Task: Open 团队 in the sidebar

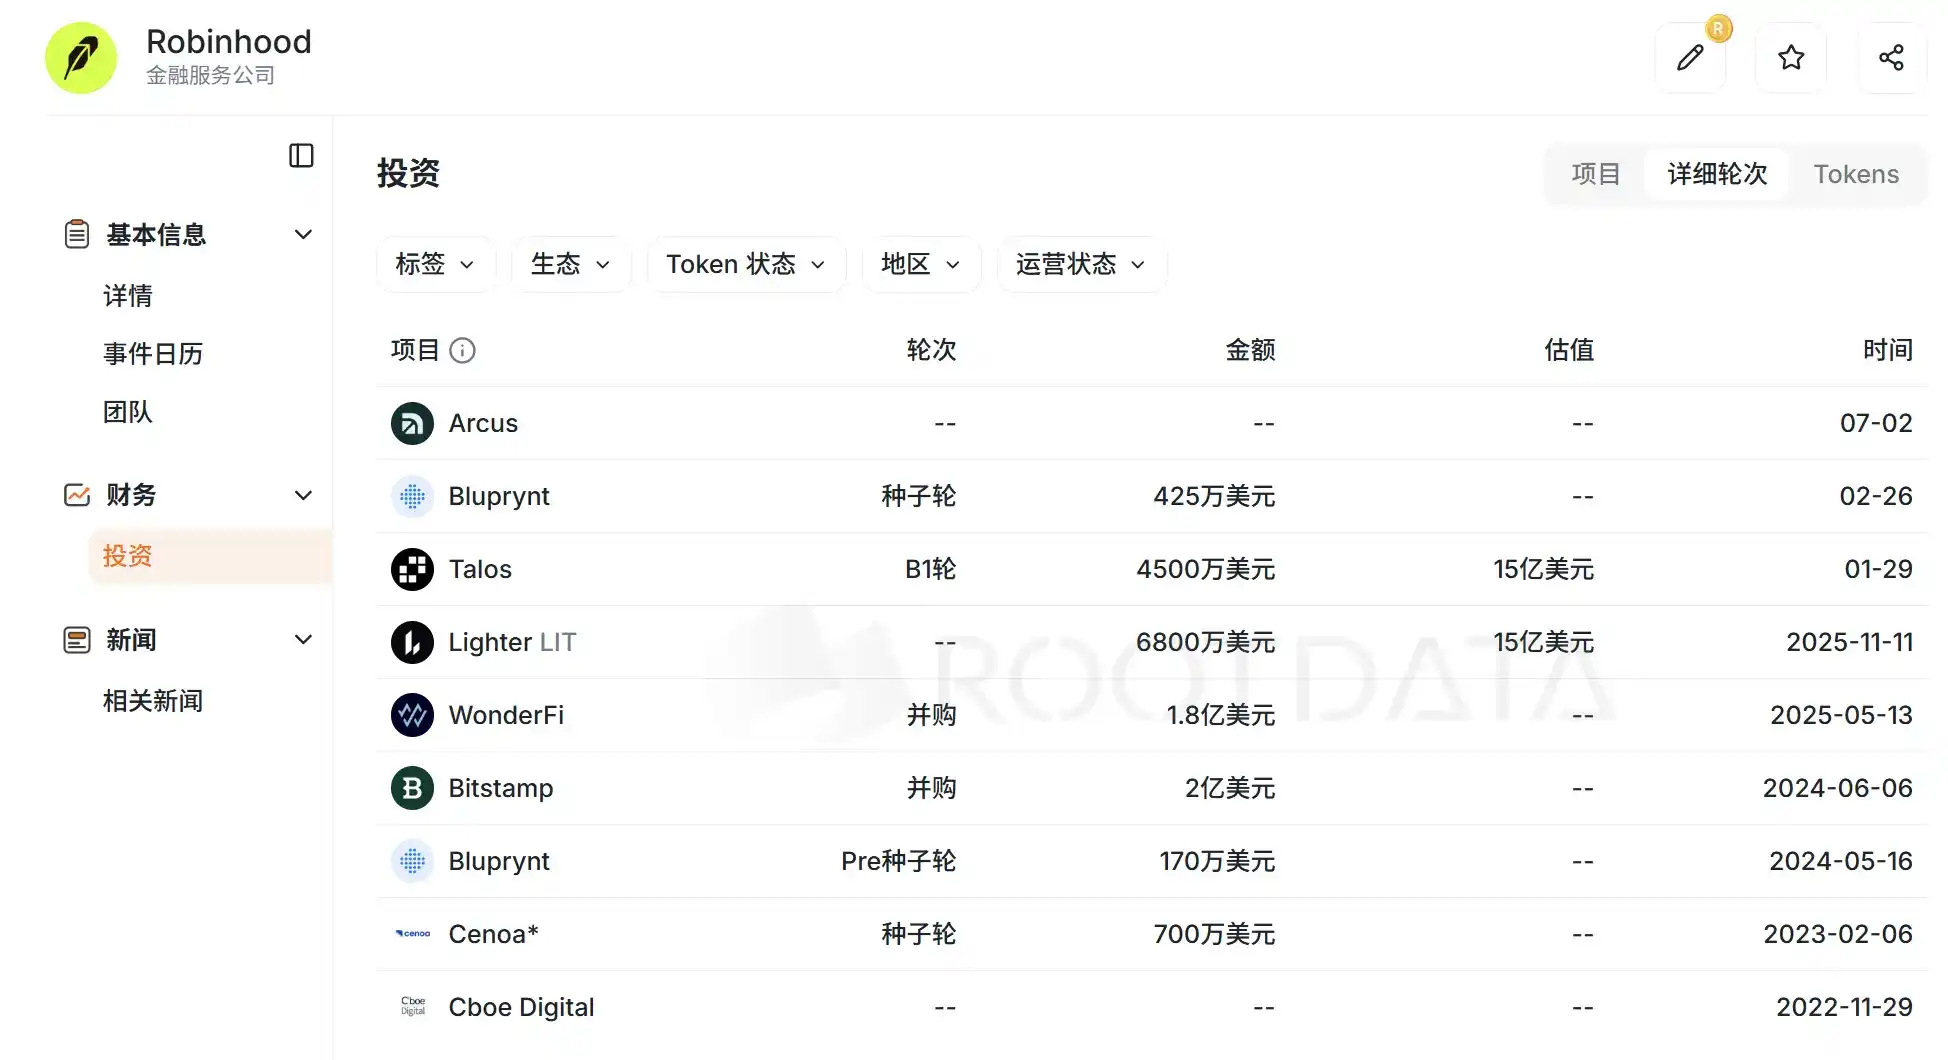Action: tap(128, 412)
